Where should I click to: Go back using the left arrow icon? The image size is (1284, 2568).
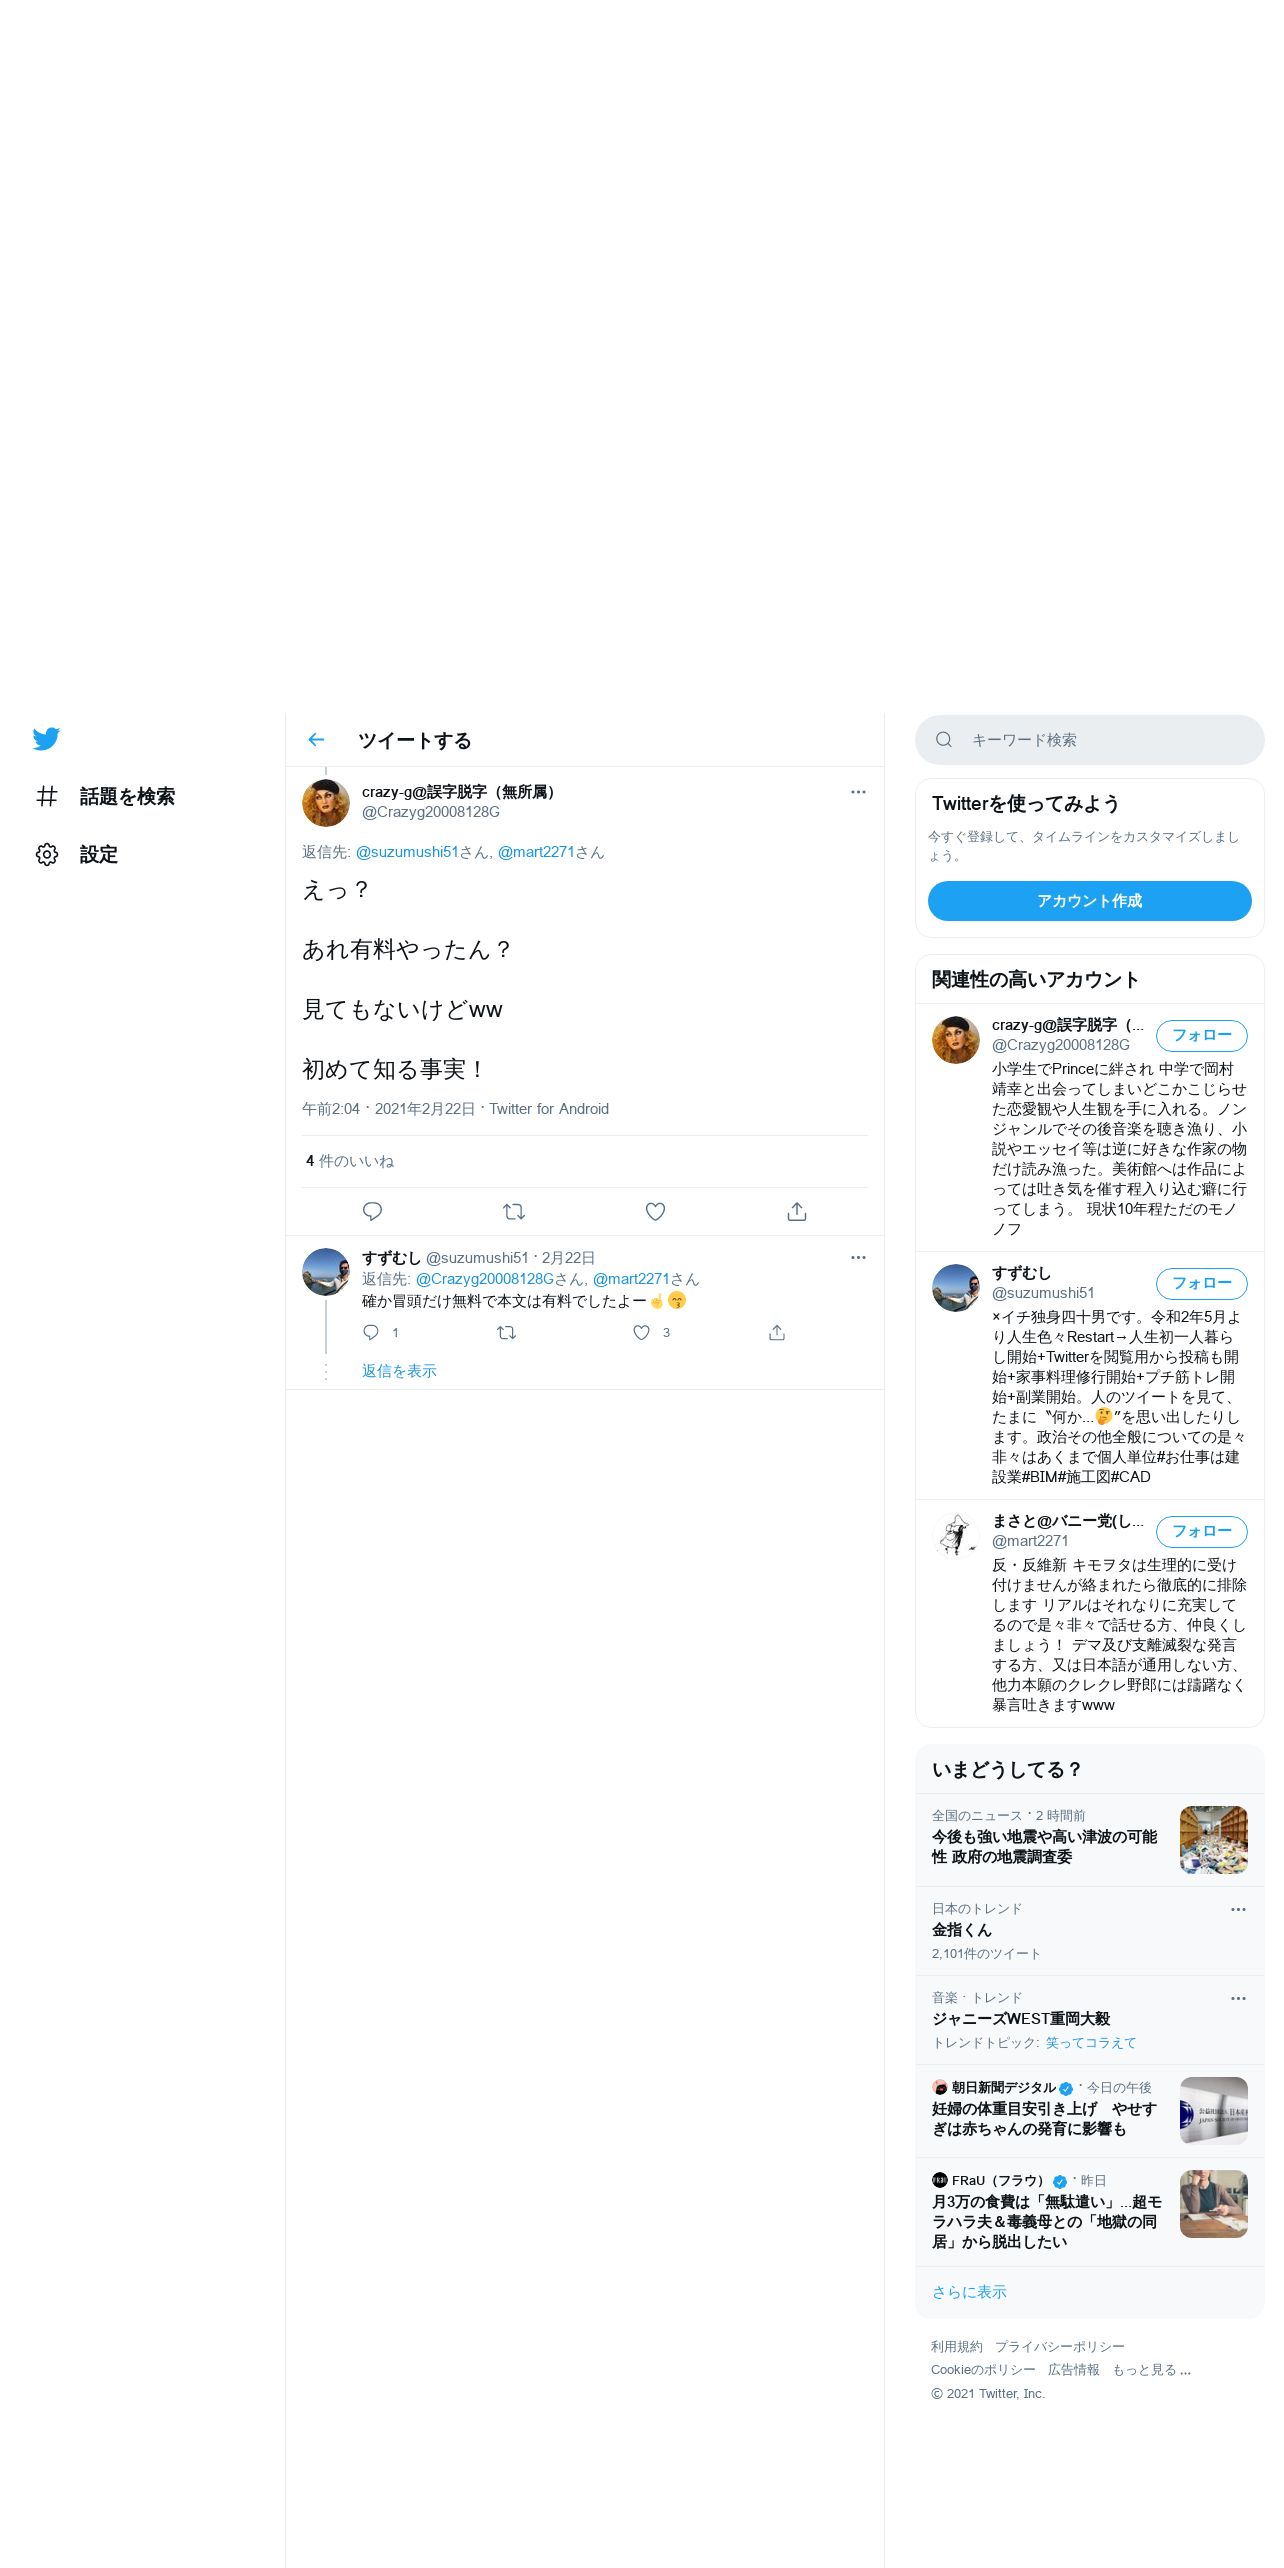tap(316, 740)
